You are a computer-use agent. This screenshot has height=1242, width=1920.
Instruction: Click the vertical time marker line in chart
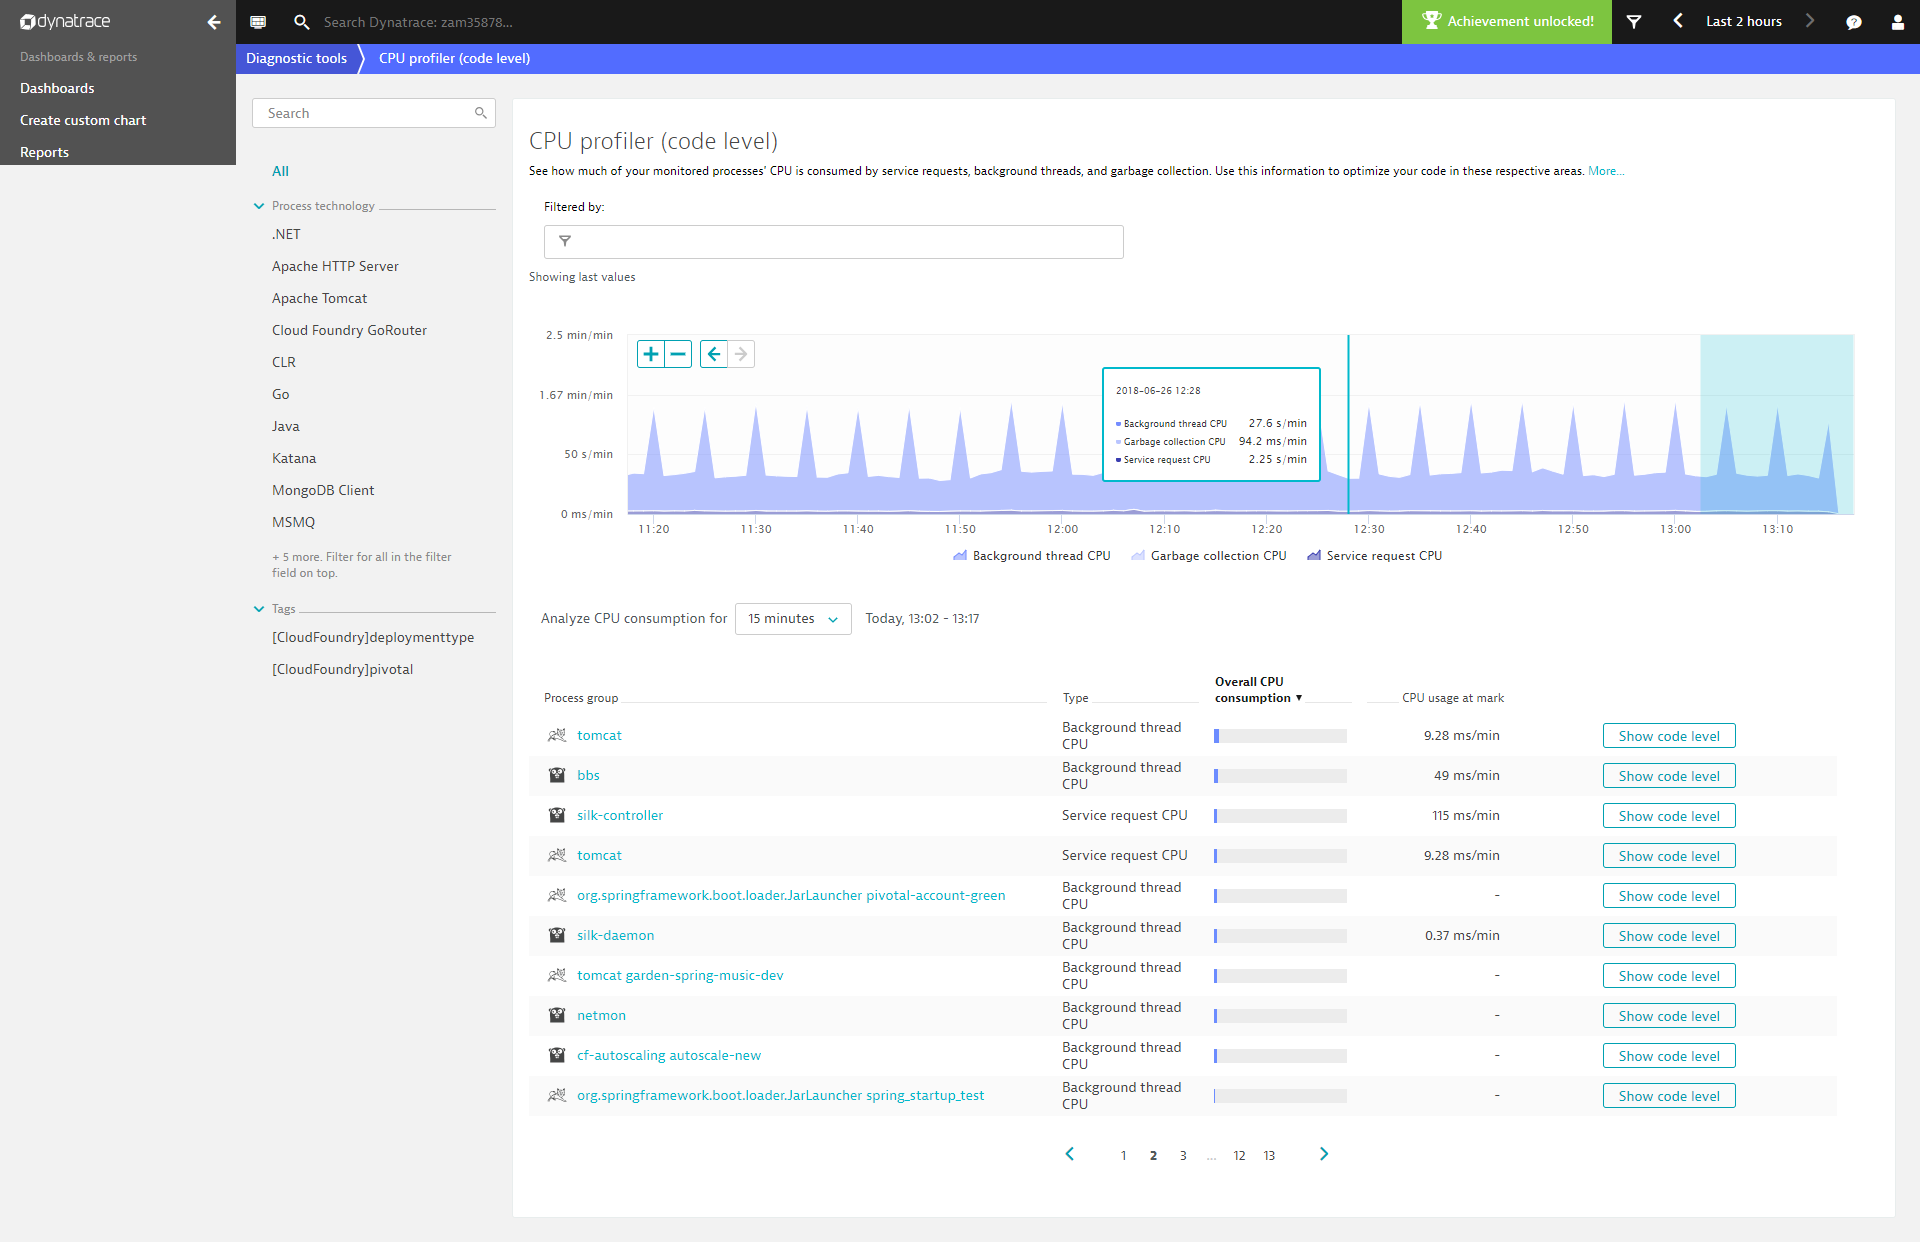(x=1348, y=424)
